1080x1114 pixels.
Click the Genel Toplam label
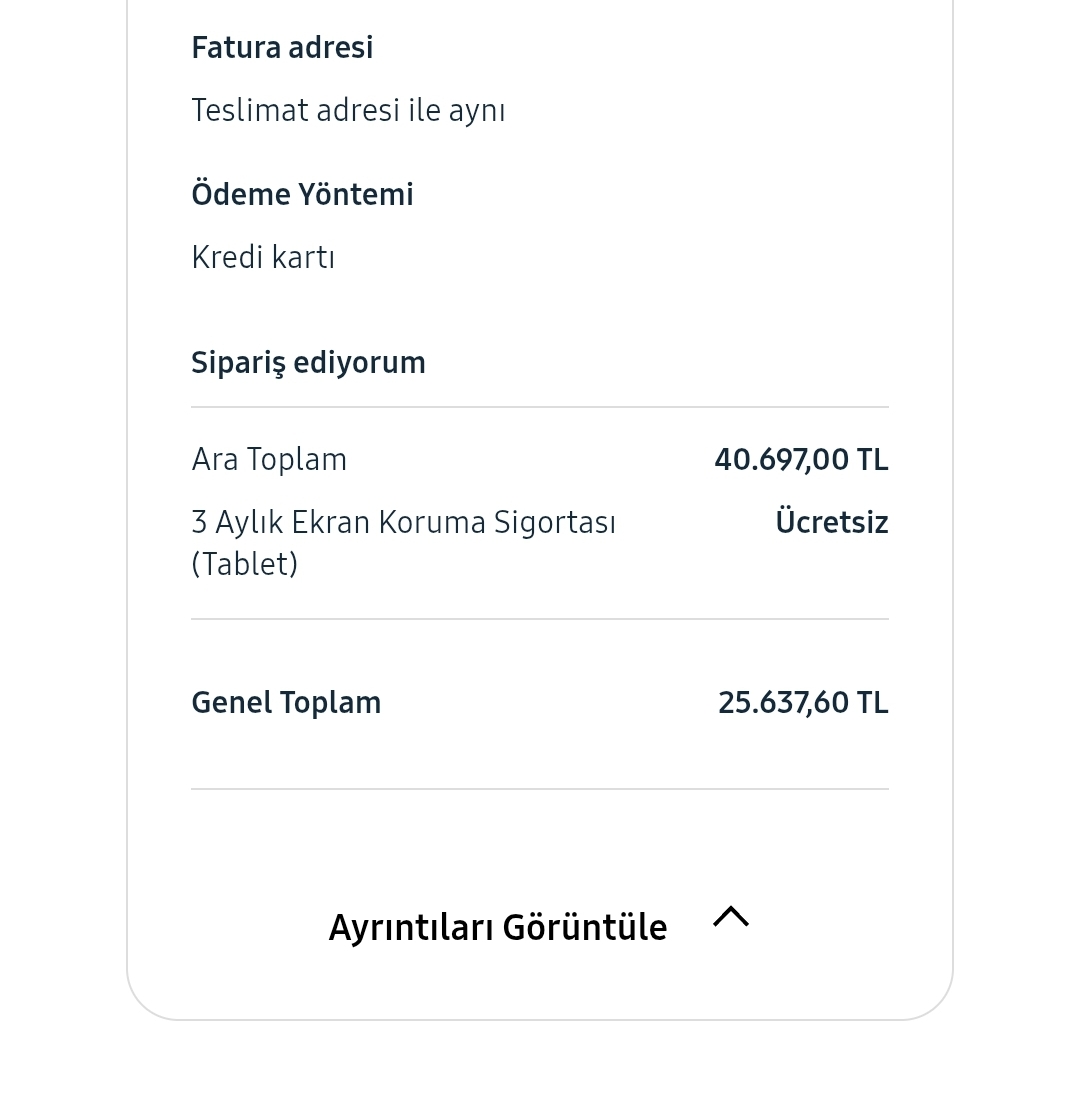[286, 703]
